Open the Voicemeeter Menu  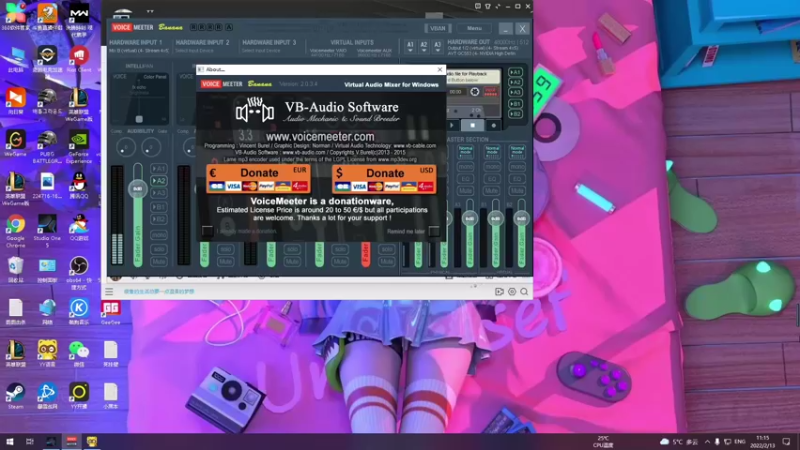474,29
